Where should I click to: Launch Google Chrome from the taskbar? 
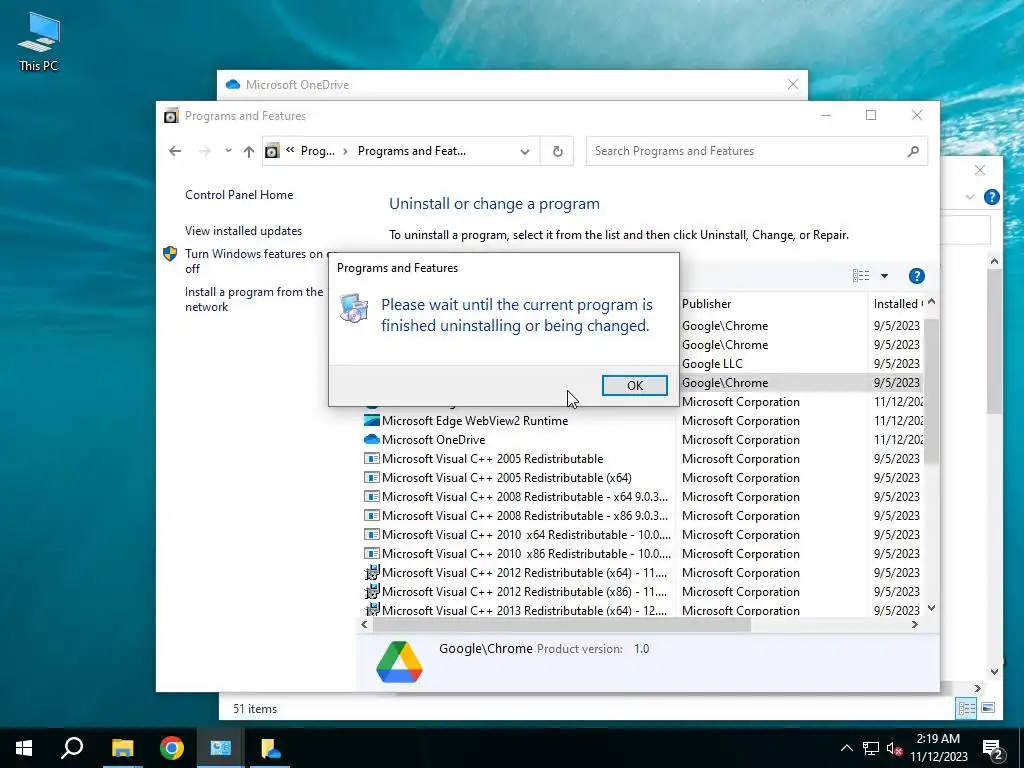[x=172, y=748]
